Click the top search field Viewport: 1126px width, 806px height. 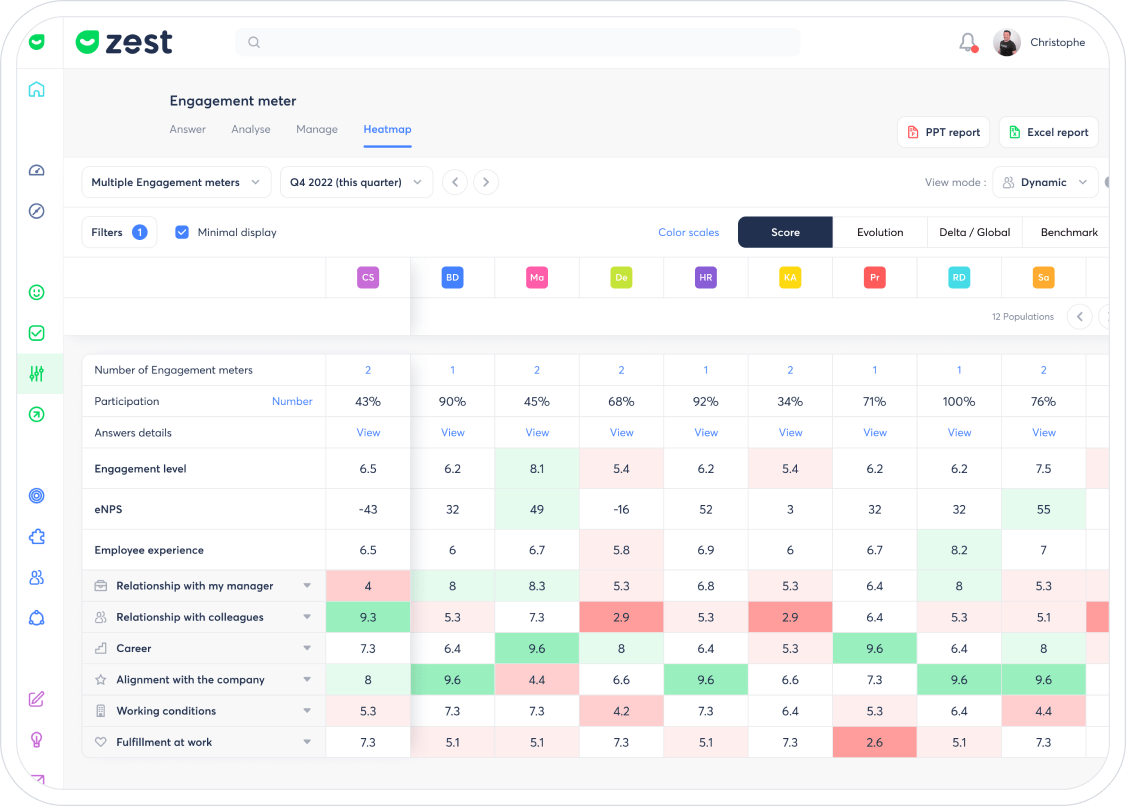pyautogui.click(x=517, y=42)
